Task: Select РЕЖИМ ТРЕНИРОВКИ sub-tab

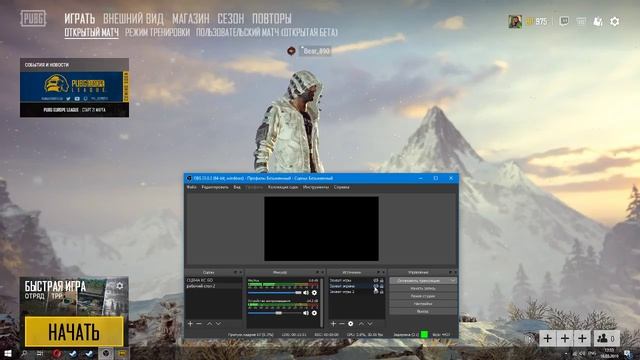Action: click(158, 32)
